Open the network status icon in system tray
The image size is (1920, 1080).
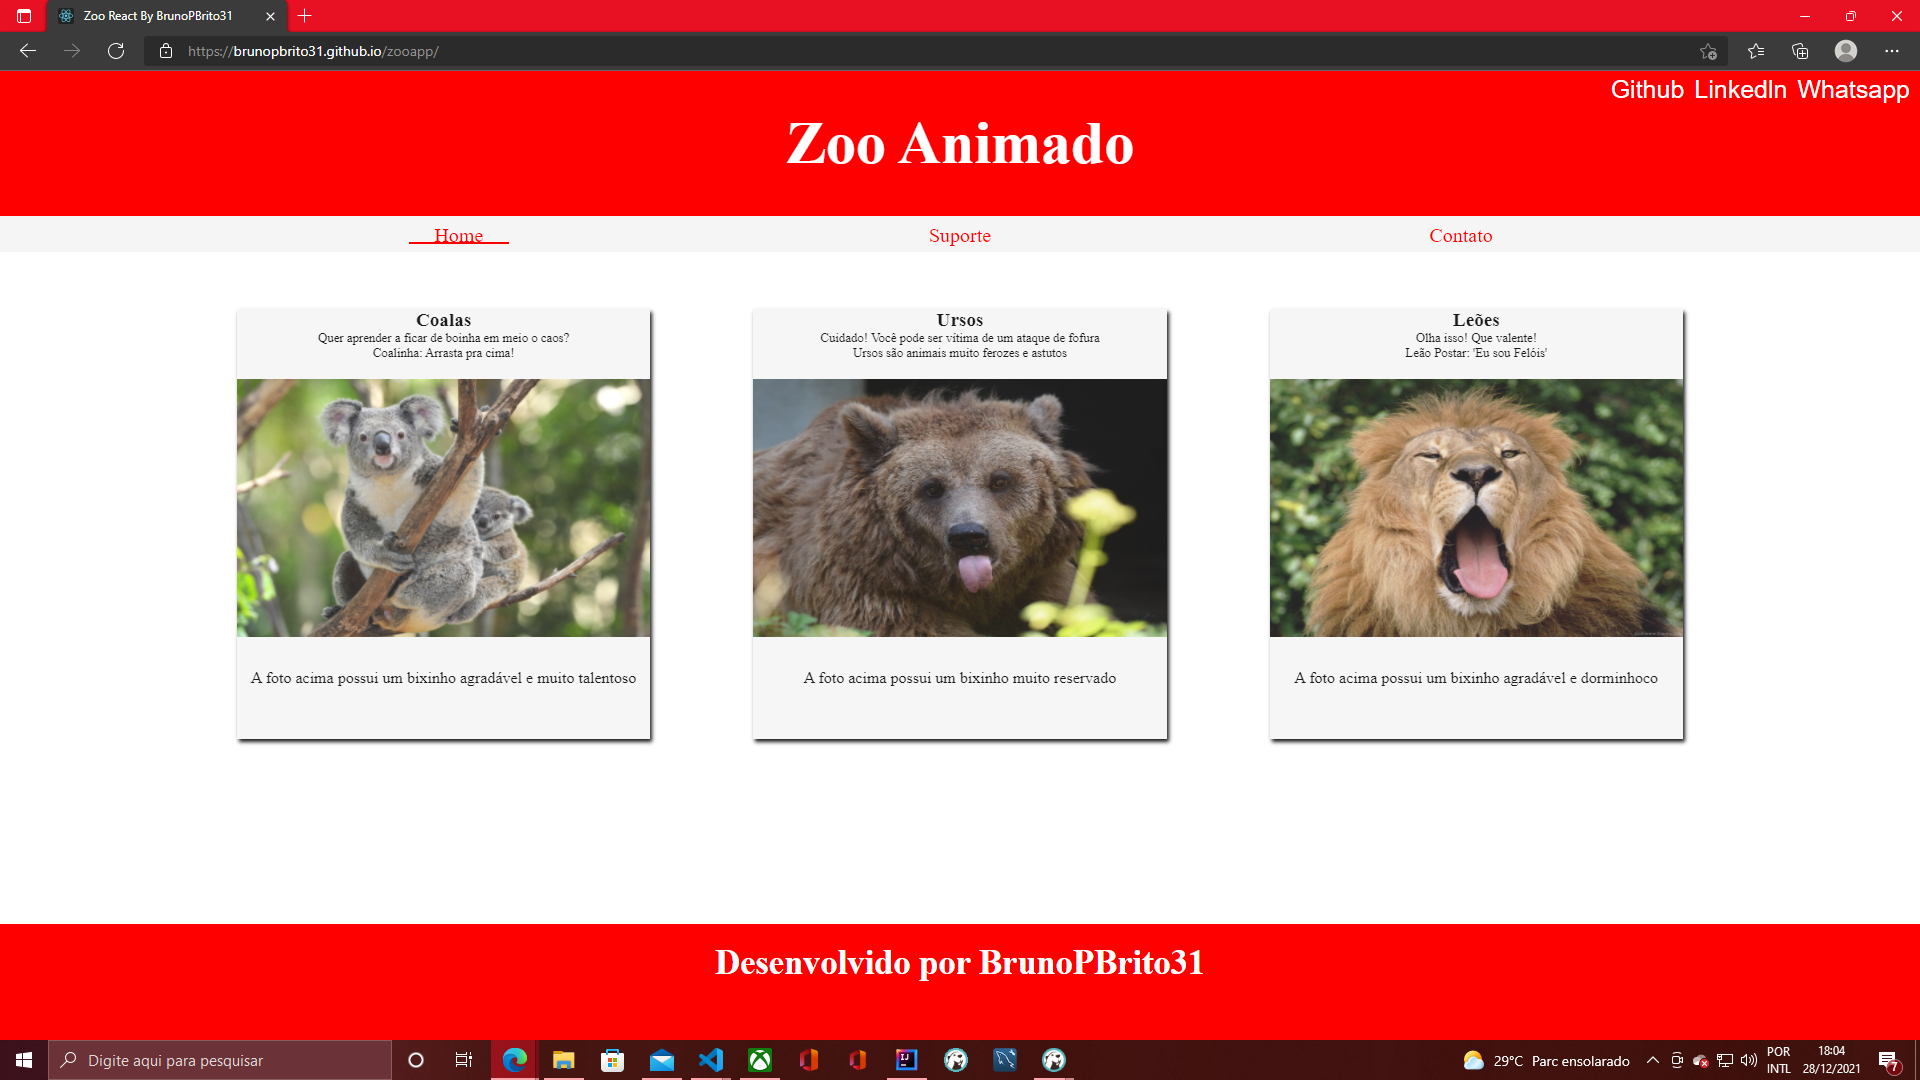click(1725, 1060)
